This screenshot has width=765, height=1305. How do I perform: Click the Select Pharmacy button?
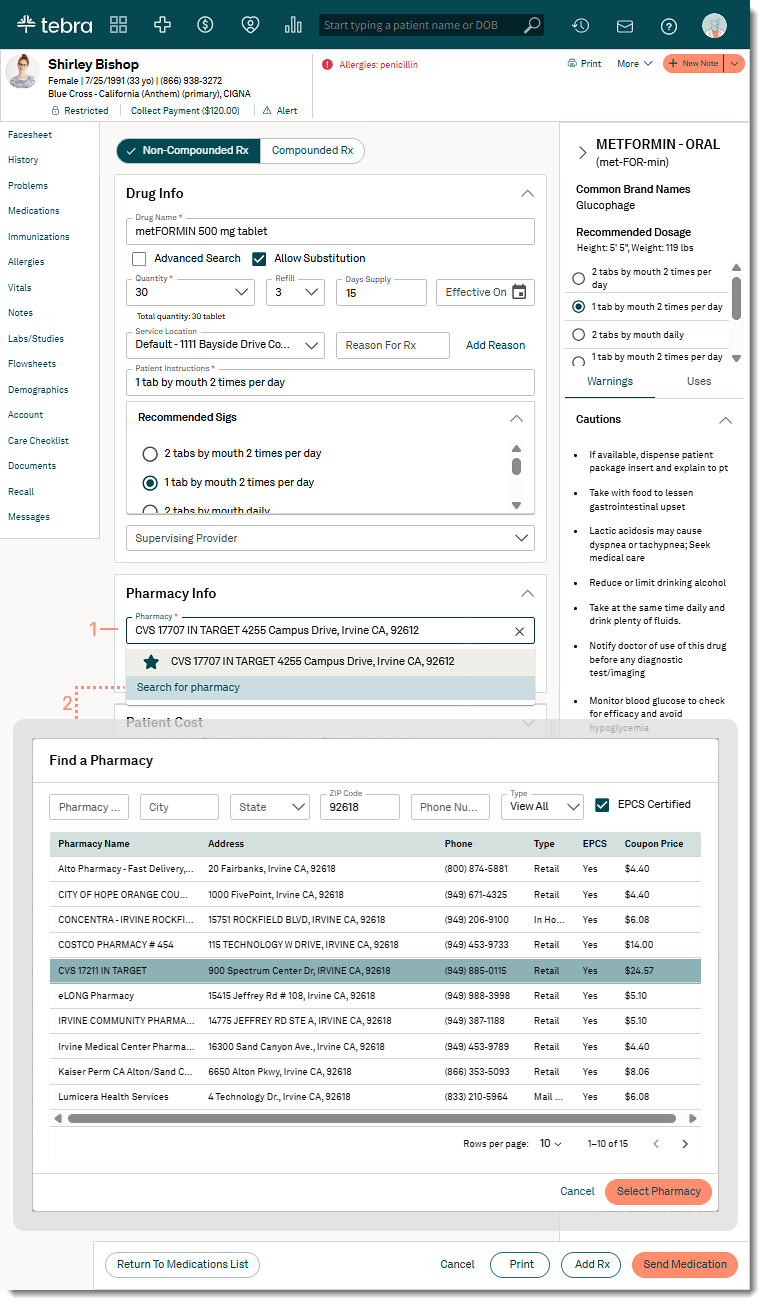(658, 1191)
